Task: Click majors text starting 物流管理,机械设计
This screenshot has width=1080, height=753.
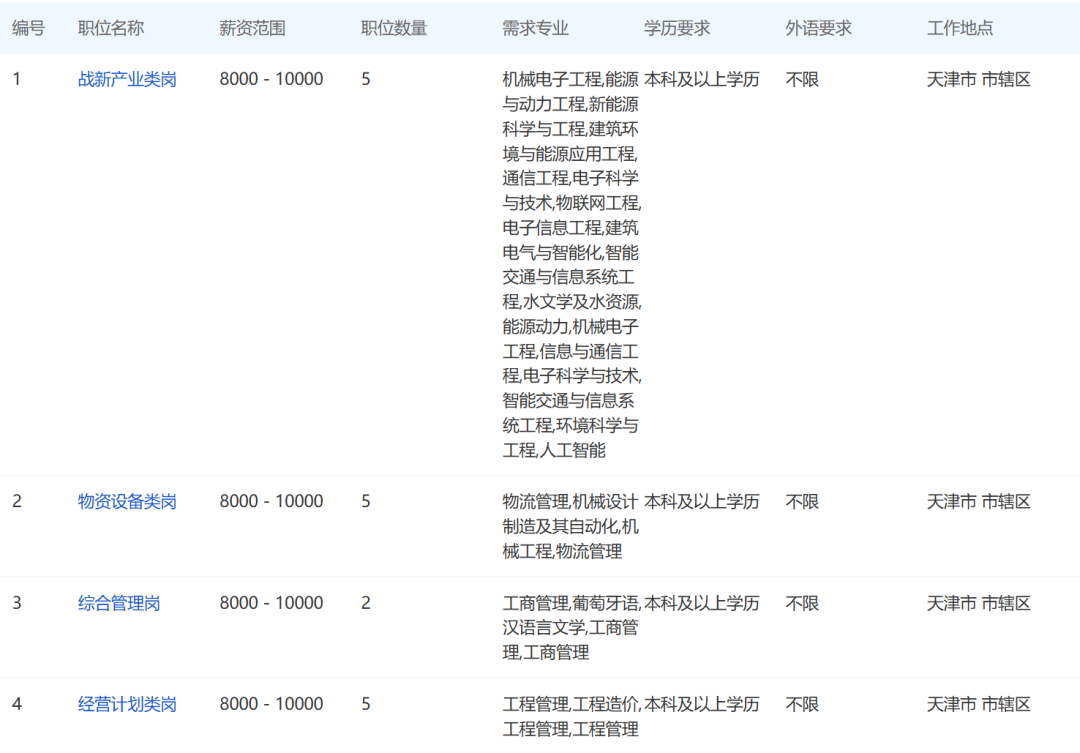Action: tap(570, 526)
